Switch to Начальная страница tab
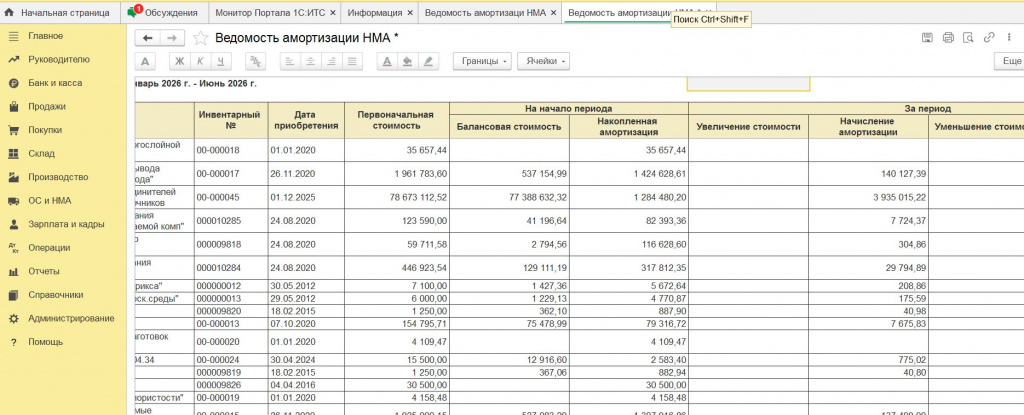This screenshot has height=415, width=1024. 59,12
